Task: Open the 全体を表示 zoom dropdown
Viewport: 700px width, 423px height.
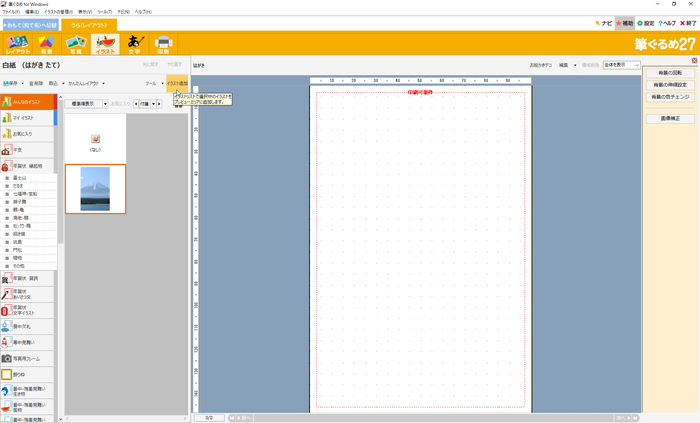Action: [621, 65]
